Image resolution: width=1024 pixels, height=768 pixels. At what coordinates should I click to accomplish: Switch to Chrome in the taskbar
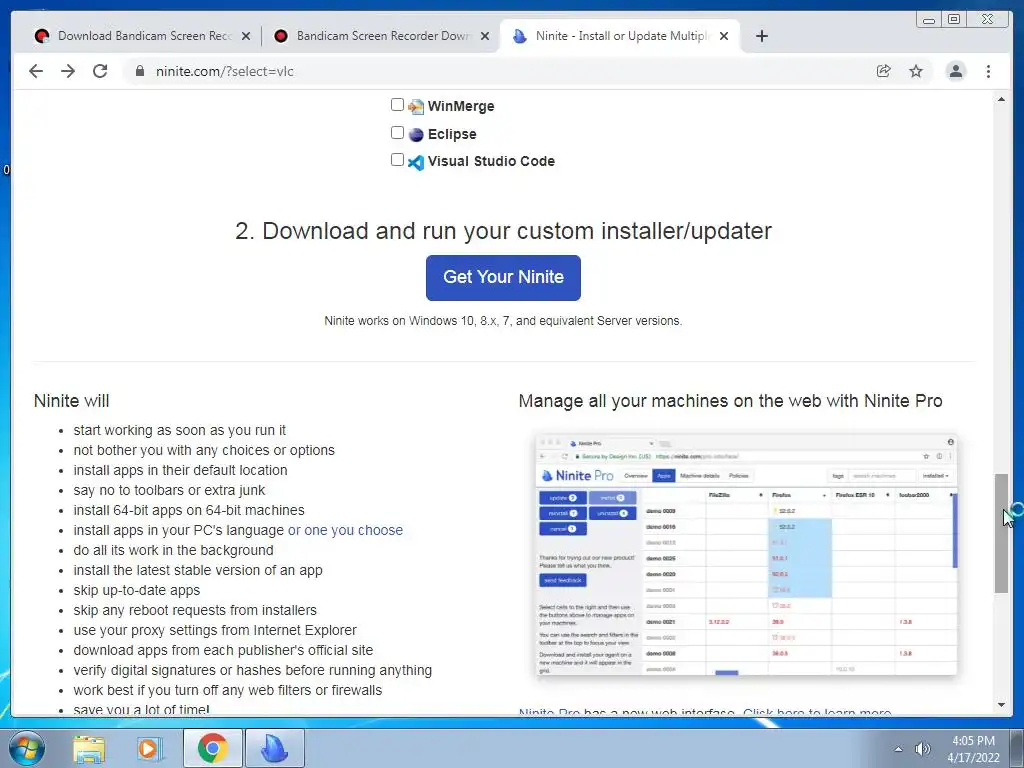click(x=213, y=748)
